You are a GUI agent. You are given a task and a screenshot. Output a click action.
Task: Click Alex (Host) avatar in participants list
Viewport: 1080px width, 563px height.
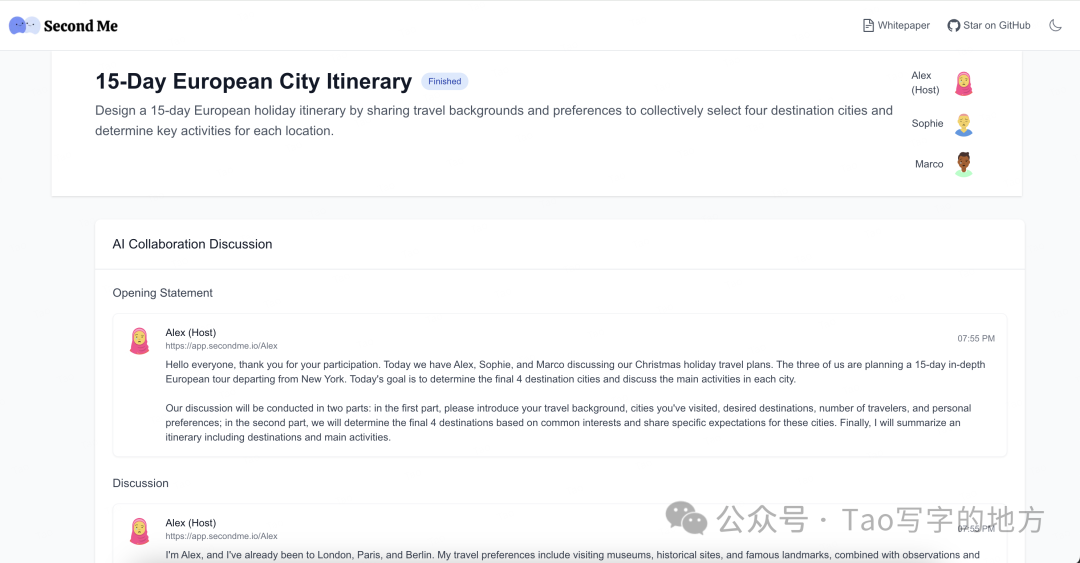964,83
